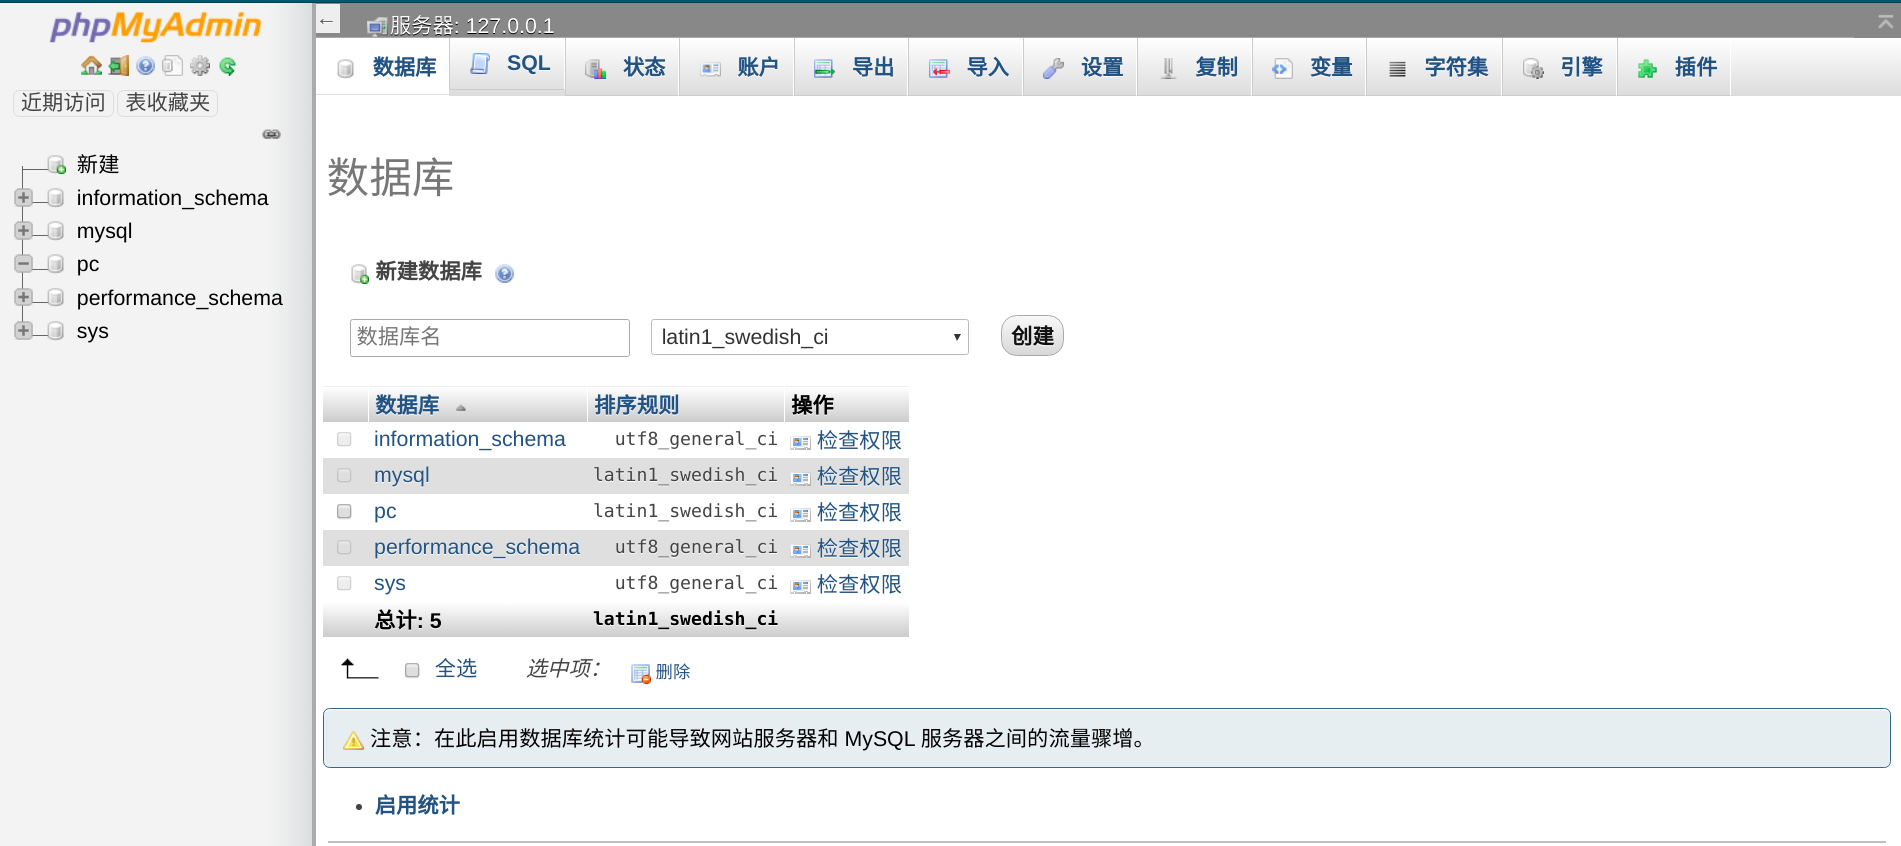1901x846 pixels.
Task: Click the 数据库名 input field
Action: (x=490, y=337)
